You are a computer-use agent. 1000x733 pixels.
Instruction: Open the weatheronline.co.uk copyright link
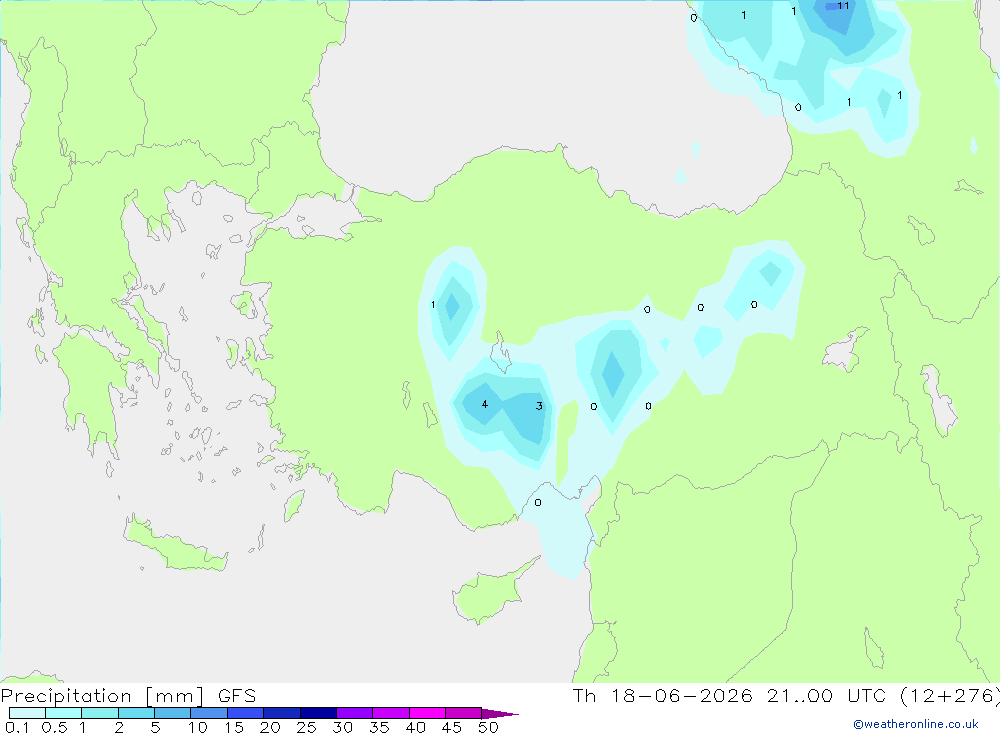916,724
